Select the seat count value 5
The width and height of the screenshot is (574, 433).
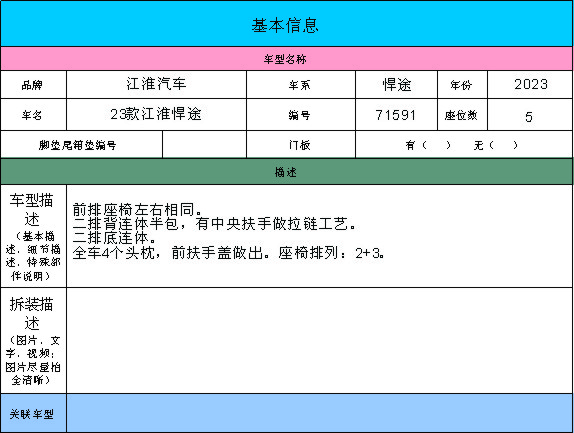pyautogui.click(x=530, y=115)
